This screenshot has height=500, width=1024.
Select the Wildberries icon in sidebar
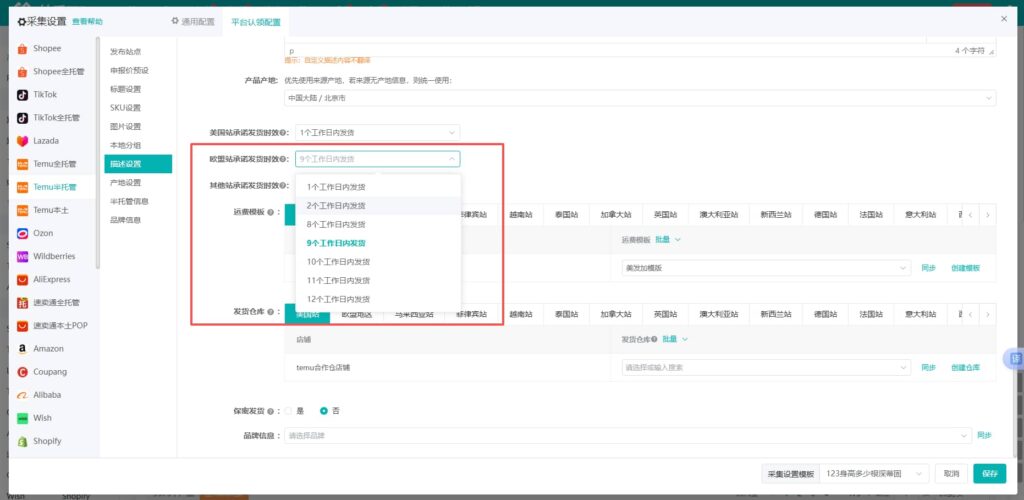(22, 256)
